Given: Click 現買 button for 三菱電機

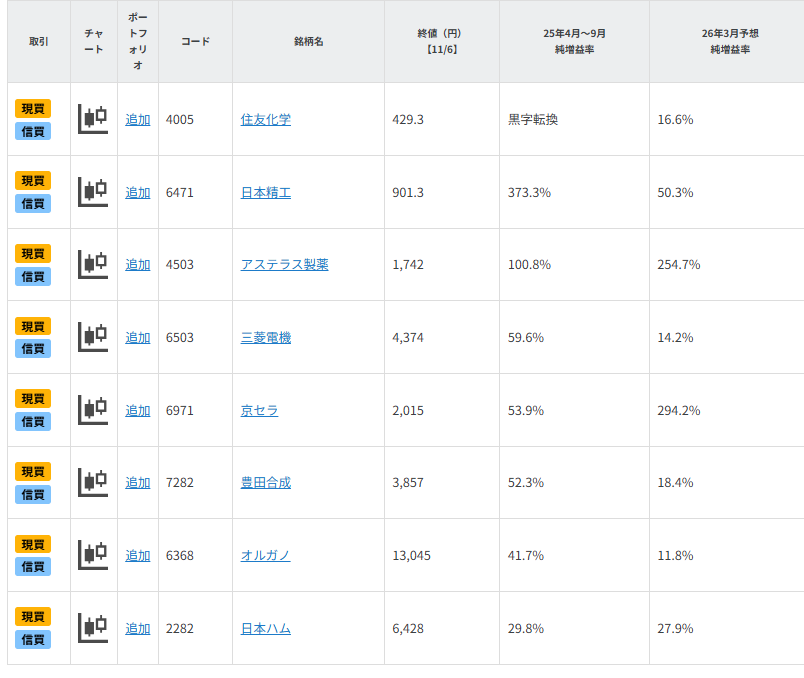Looking at the screenshot, I should (31, 326).
